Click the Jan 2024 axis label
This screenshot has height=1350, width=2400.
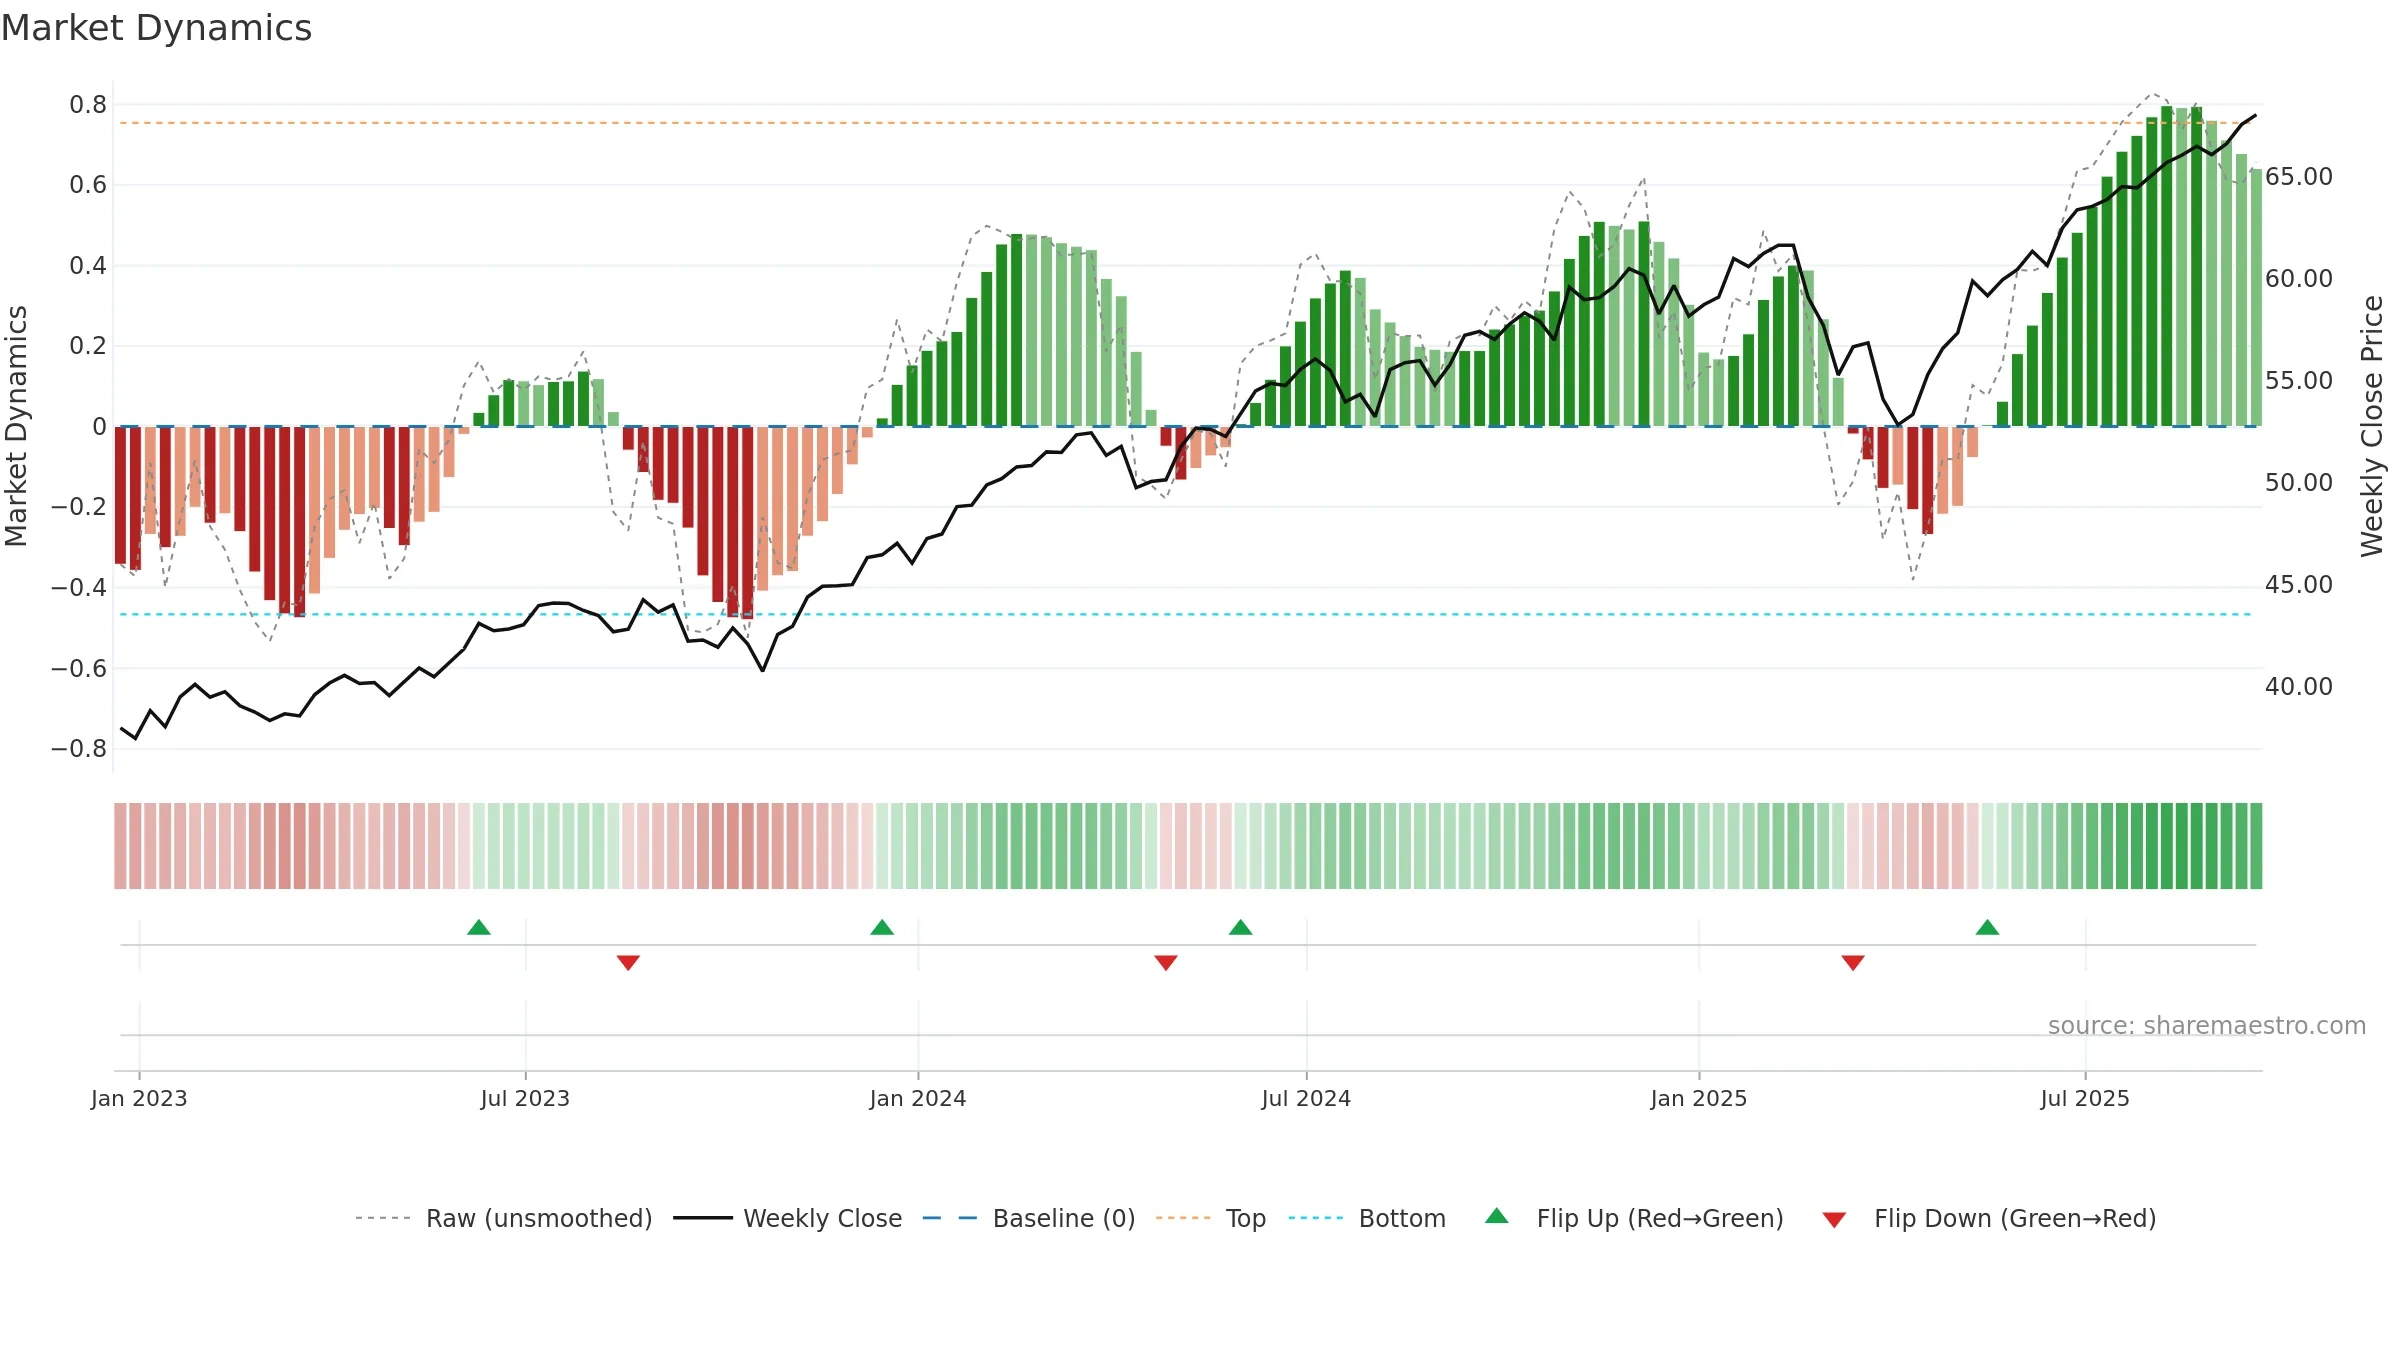[918, 1098]
